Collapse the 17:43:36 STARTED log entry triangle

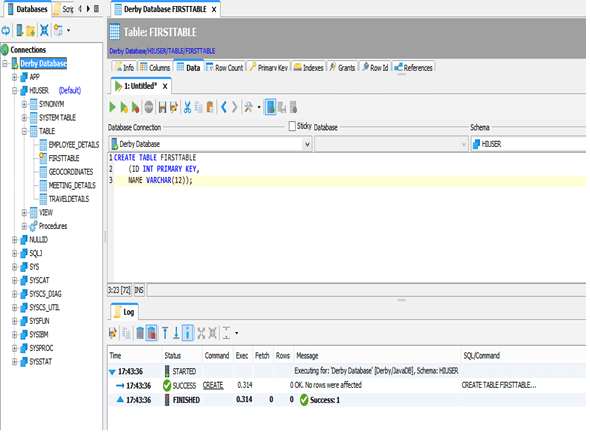pyautogui.click(x=112, y=372)
